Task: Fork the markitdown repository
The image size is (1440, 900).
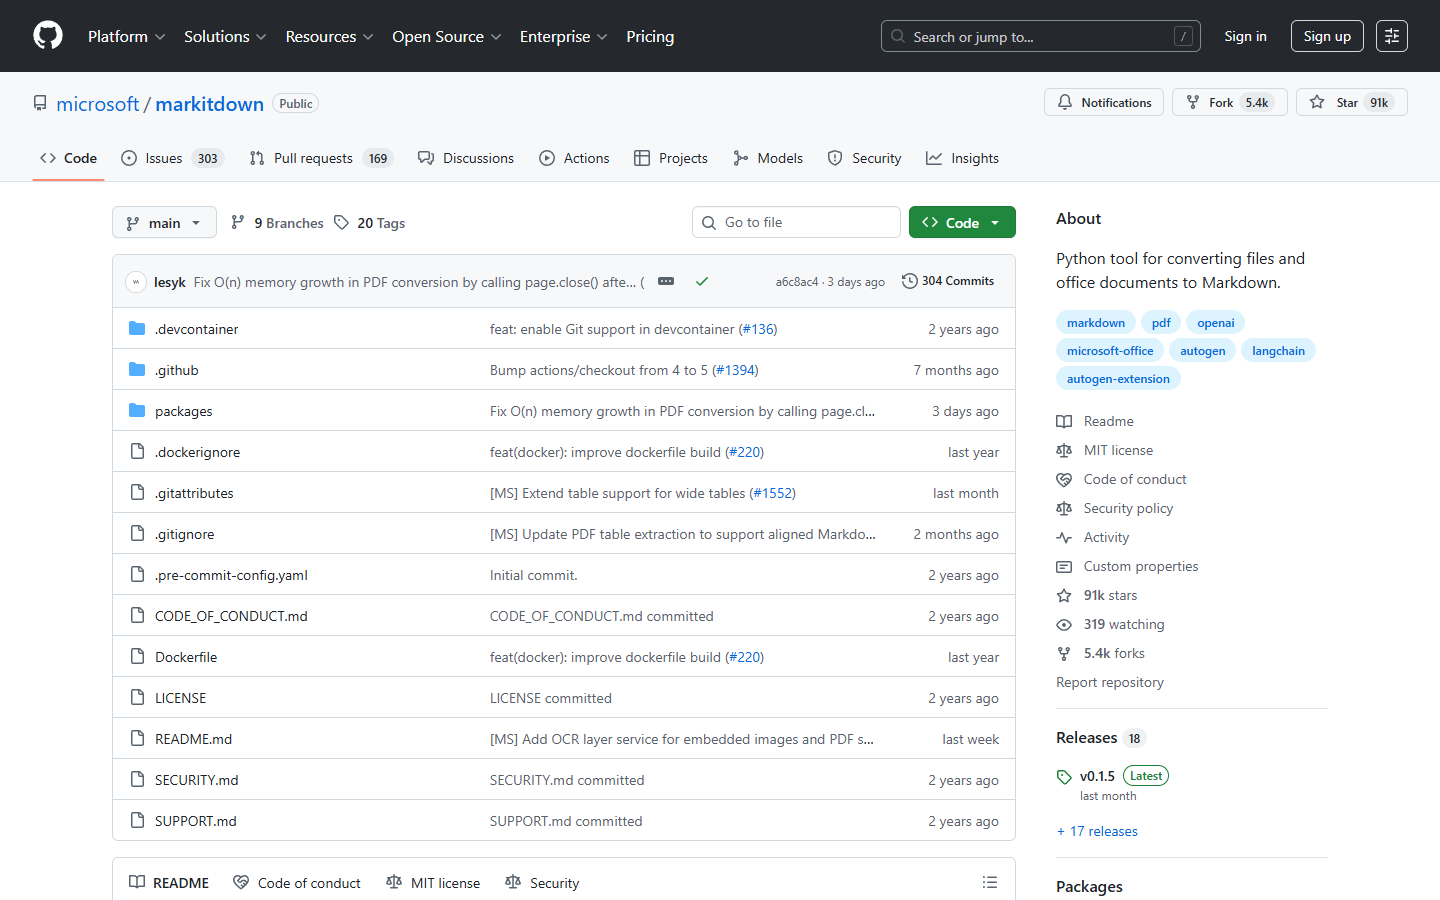Action: coord(1229,102)
